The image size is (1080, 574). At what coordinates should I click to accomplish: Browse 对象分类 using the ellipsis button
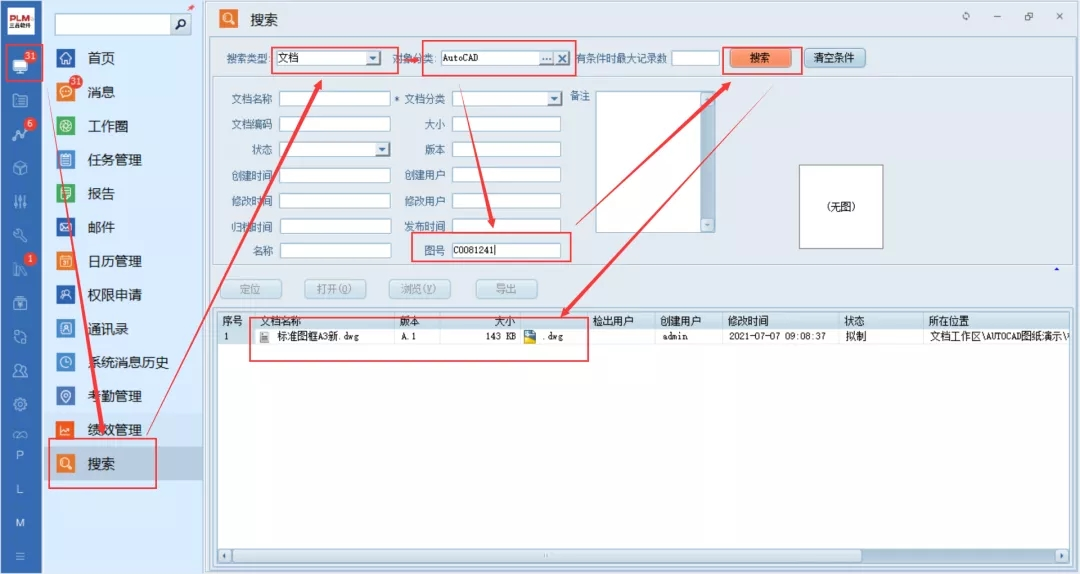pos(546,59)
